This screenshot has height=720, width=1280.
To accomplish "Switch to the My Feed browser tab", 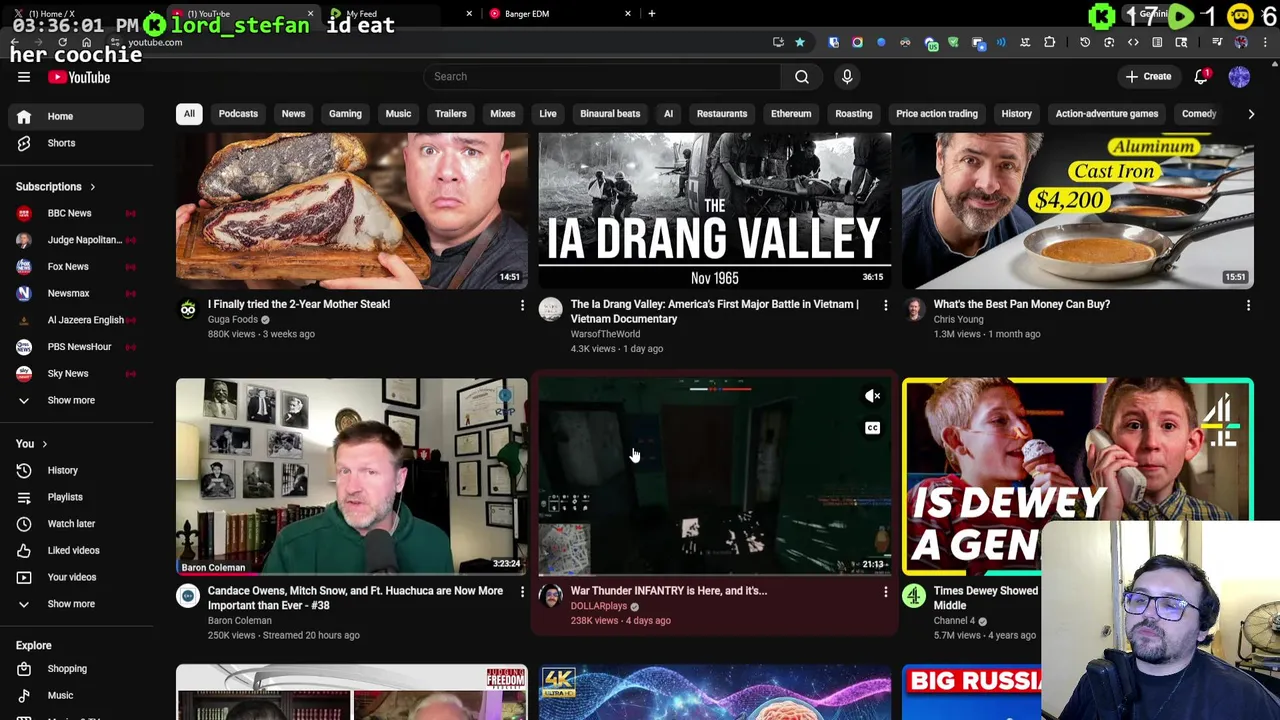I will pyautogui.click(x=400, y=14).
